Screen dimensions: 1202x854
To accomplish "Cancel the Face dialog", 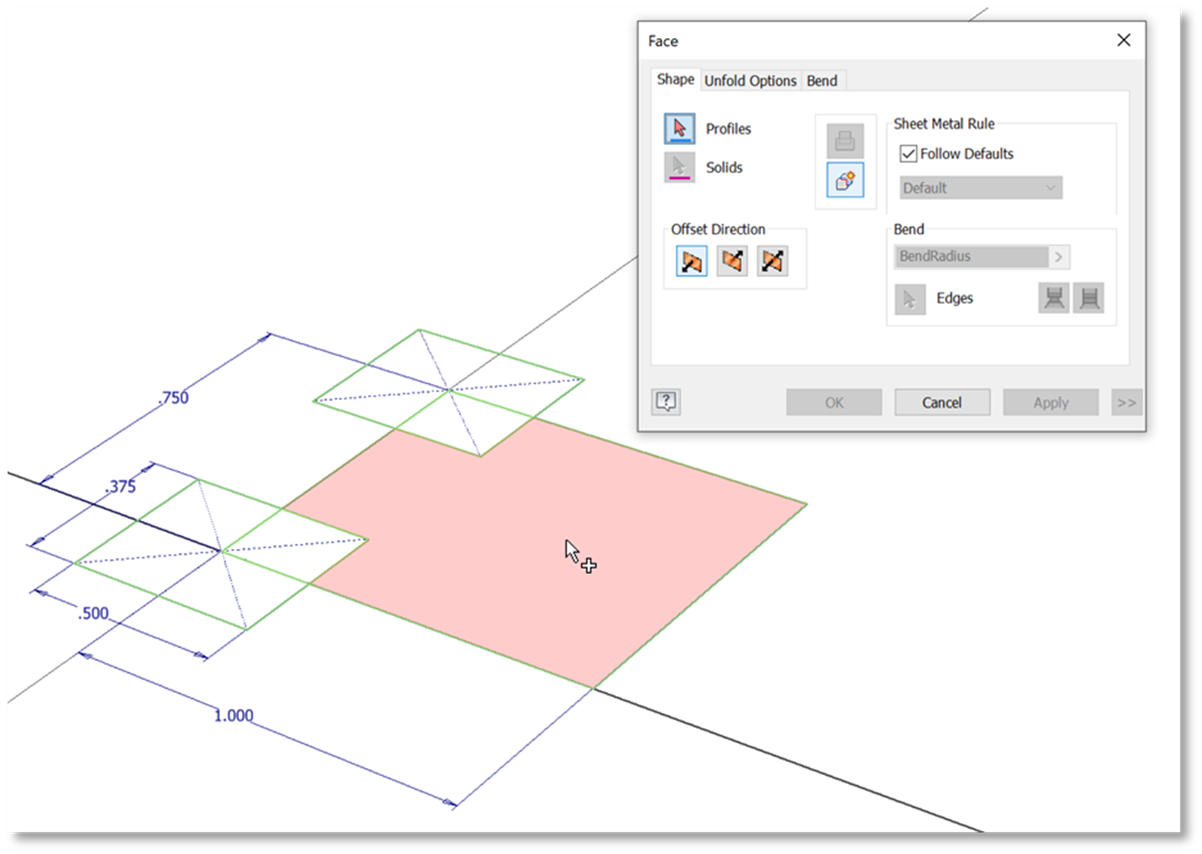I will click(941, 401).
